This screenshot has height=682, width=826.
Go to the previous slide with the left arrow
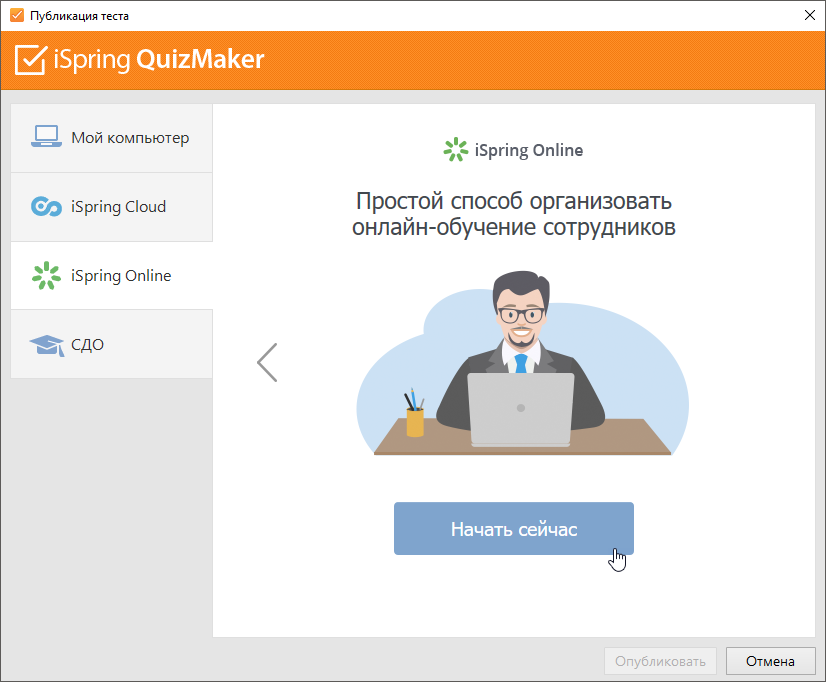[267, 362]
